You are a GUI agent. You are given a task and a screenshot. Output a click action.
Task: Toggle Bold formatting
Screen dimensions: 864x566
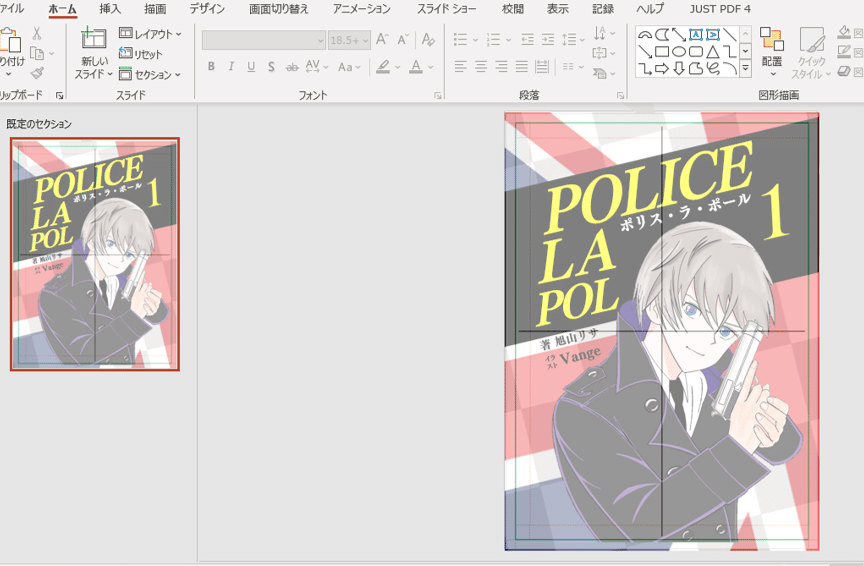pos(211,67)
